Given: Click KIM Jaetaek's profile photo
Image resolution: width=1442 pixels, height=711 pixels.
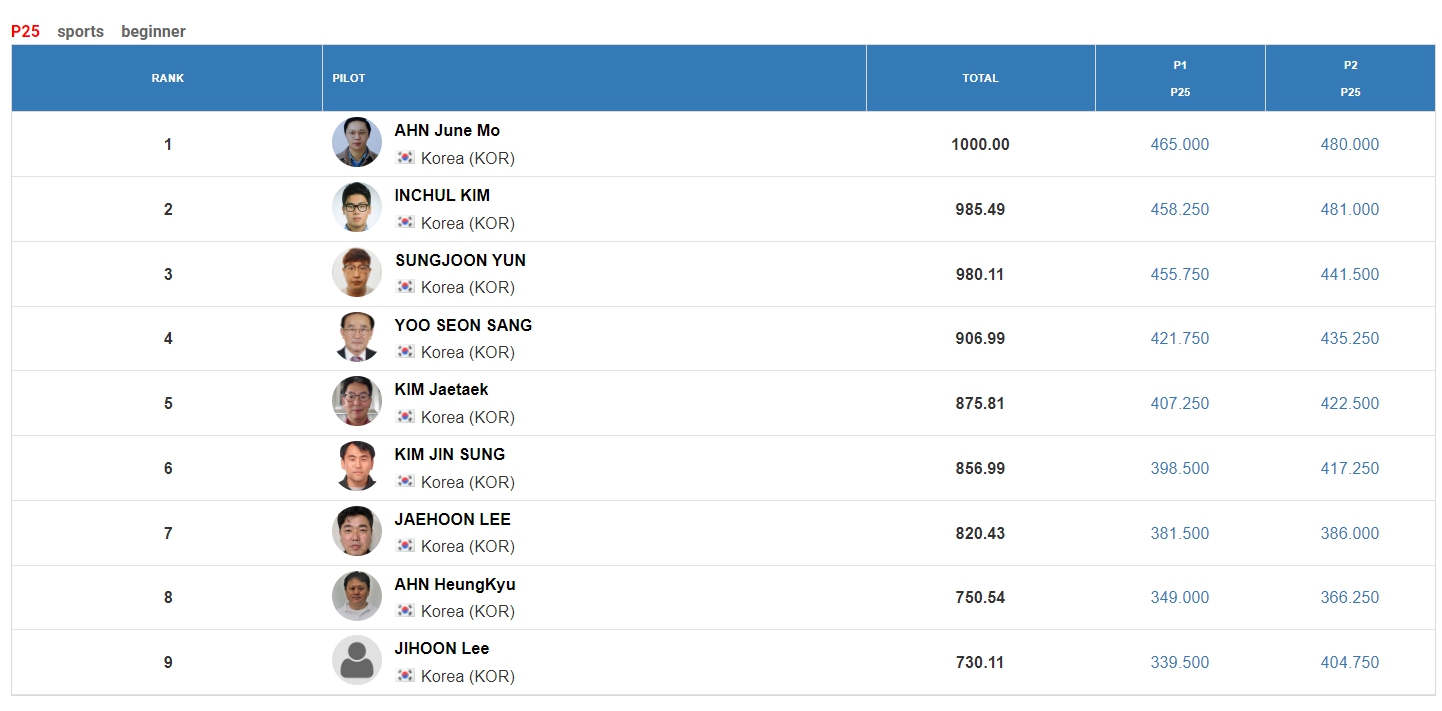Looking at the screenshot, I should click(357, 401).
